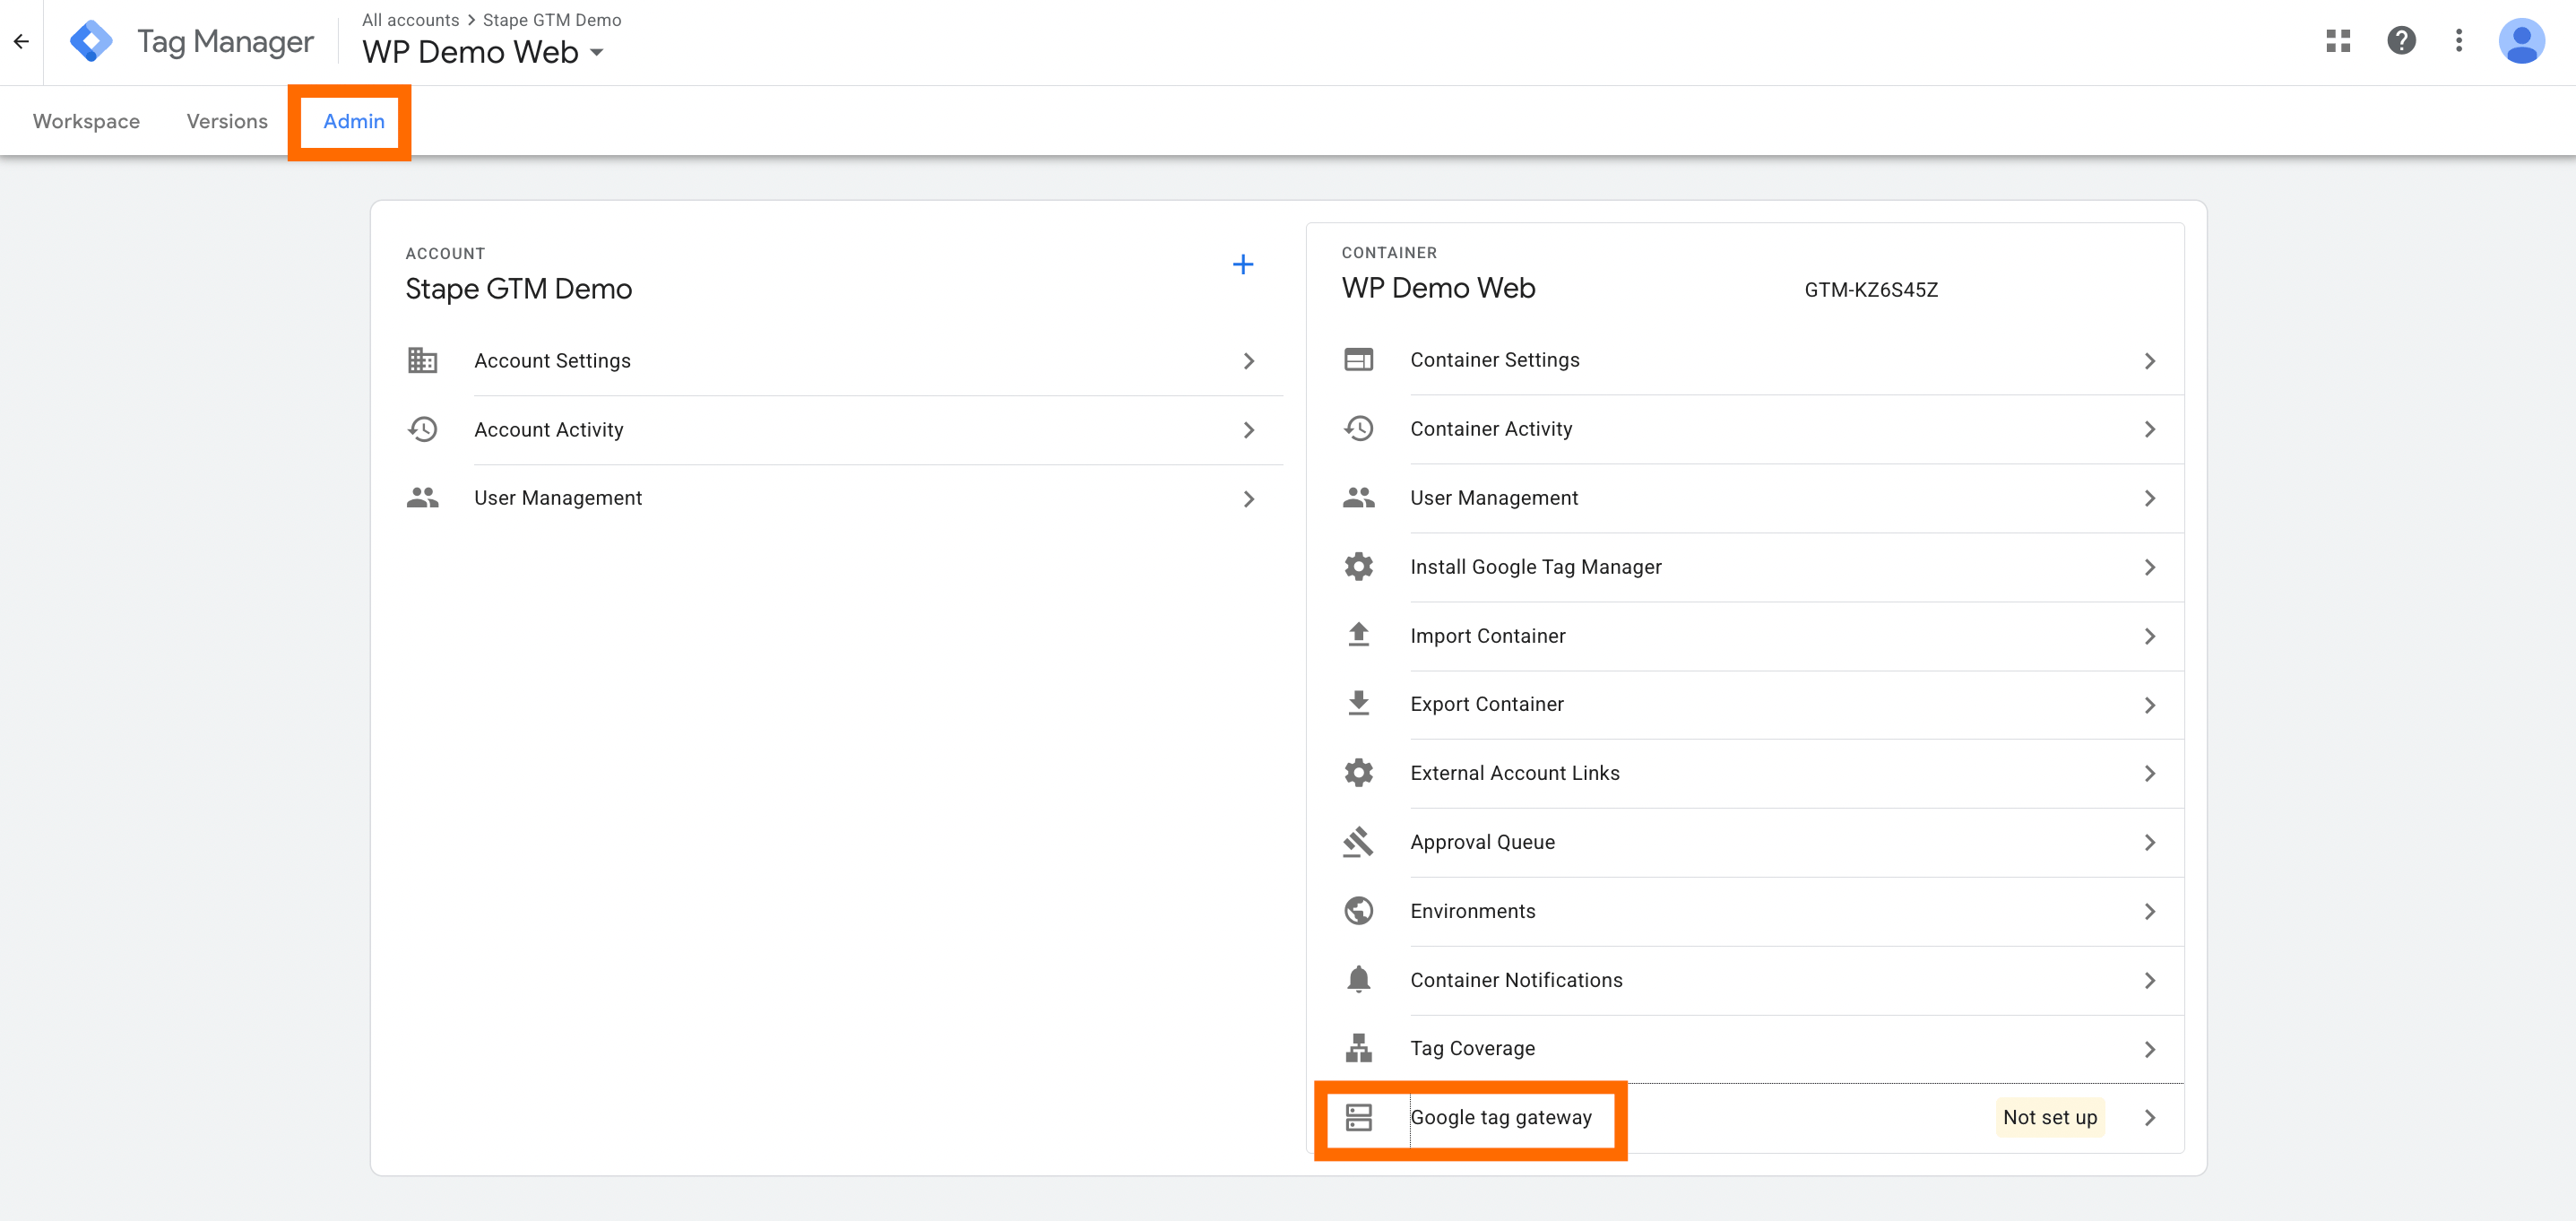Image resolution: width=2576 pixels, height=1221 pixels.
Task: Click the Install Google Tag Manager gear icon
Action: pos(1358,567)
